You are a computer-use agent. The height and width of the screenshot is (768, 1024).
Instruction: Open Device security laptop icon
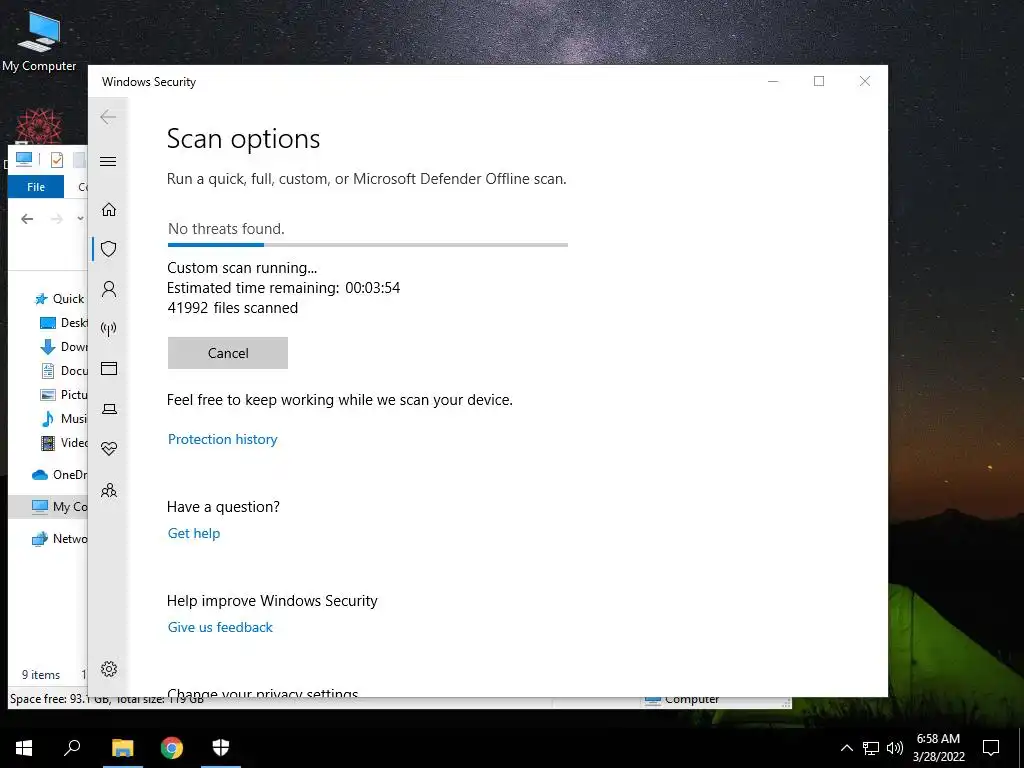(x=109, y=409)
